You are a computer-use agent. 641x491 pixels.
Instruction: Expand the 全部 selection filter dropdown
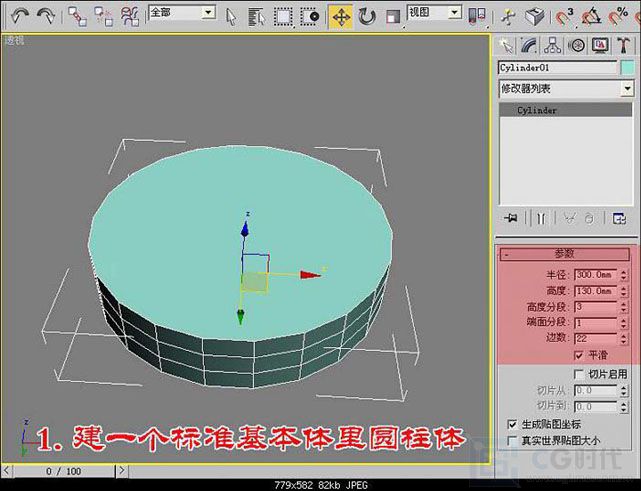coord(181,13)
